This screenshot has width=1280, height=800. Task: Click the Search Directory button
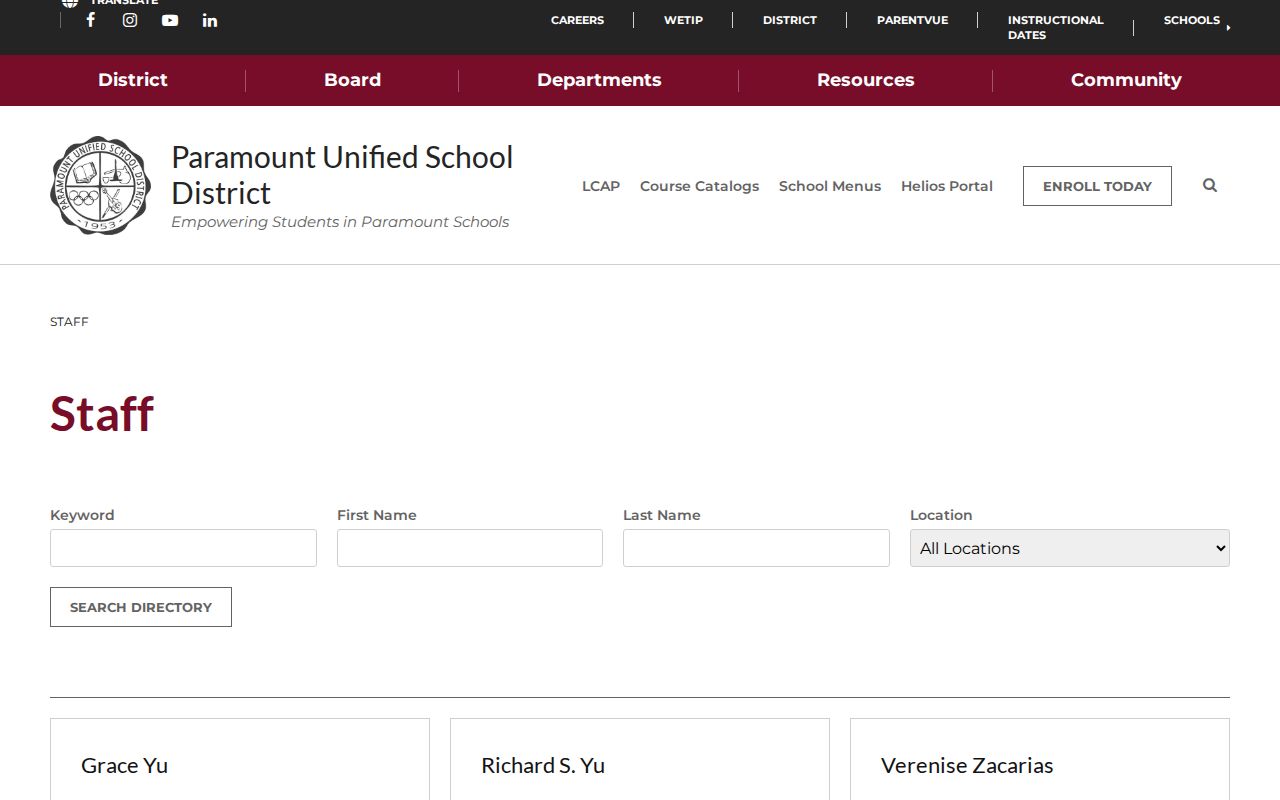click(141, 607)
